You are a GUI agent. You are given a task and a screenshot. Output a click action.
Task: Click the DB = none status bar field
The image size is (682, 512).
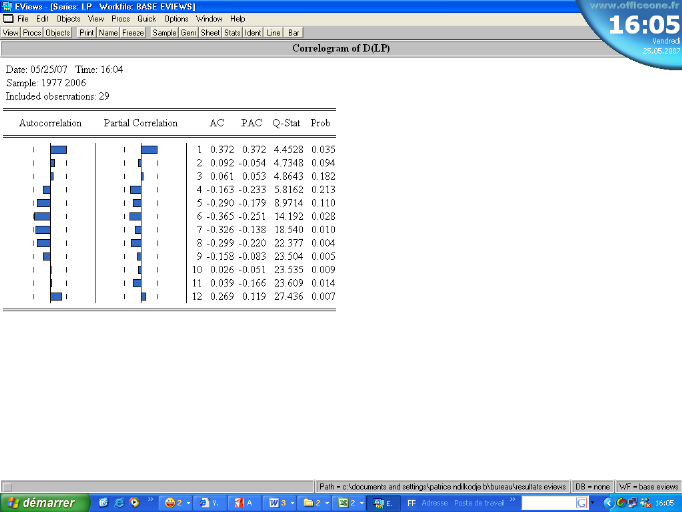pyautogui.click(x=592, y=486)
